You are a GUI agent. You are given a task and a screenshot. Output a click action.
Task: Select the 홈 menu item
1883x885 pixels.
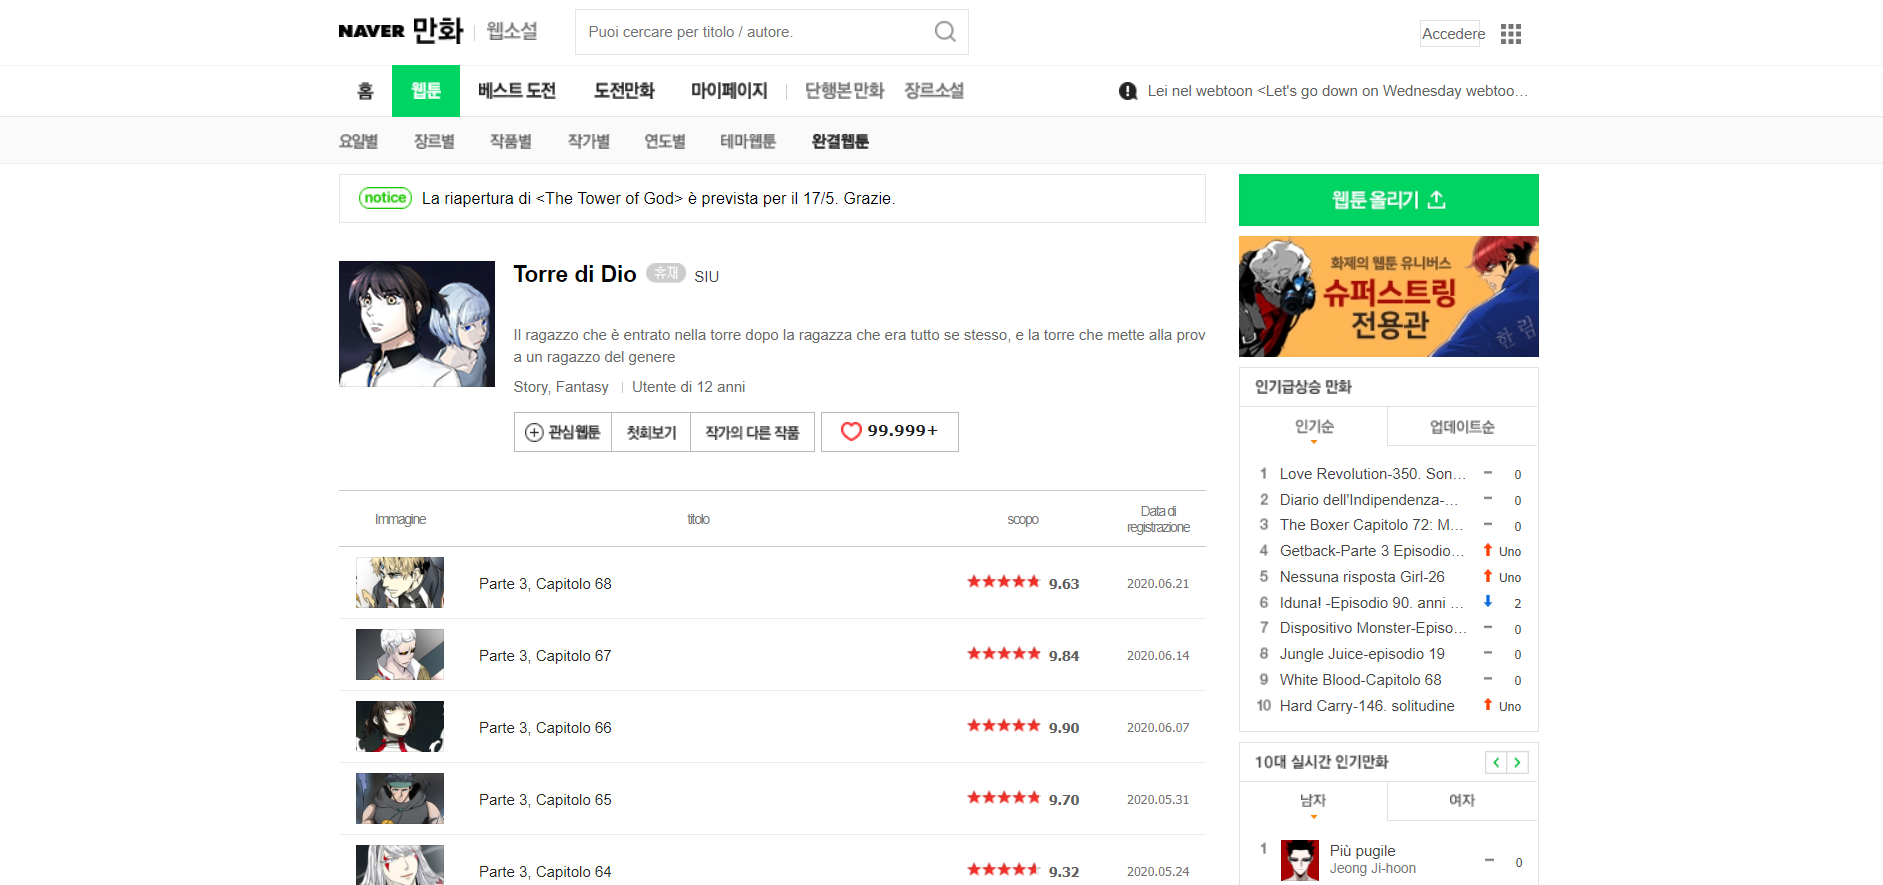(x=365, y=91)
